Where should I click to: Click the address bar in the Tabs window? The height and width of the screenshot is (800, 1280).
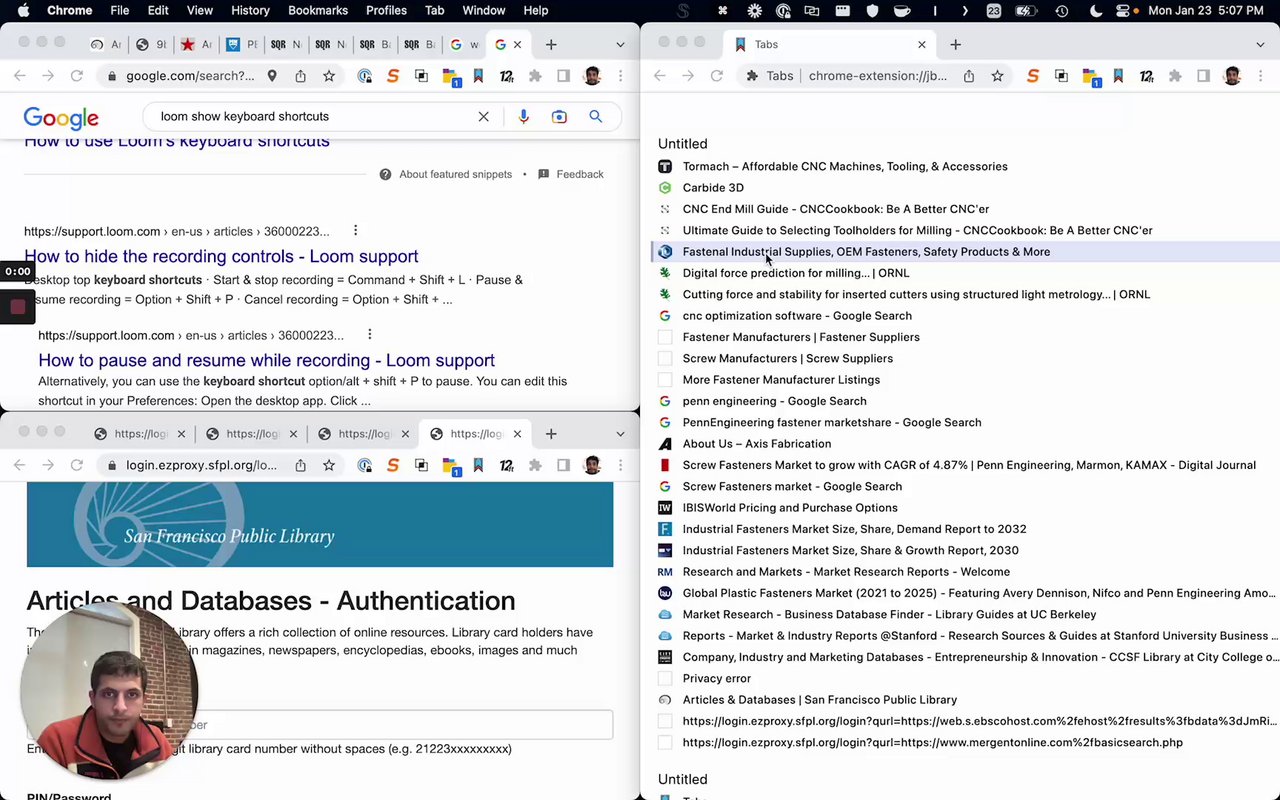875,76
